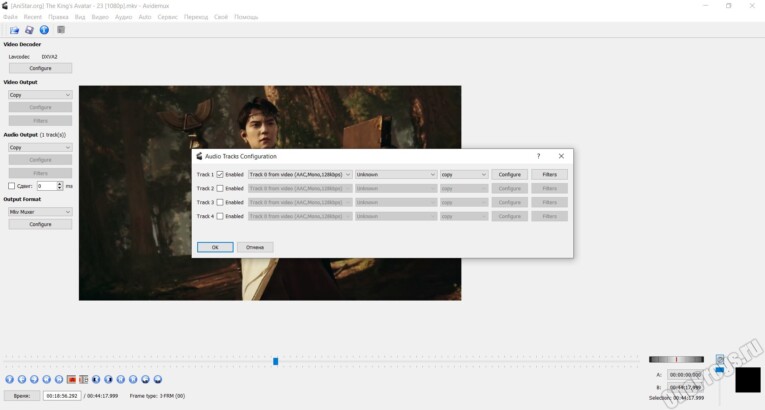
Task: Set selection marker B icon
Action: point(83,379)
